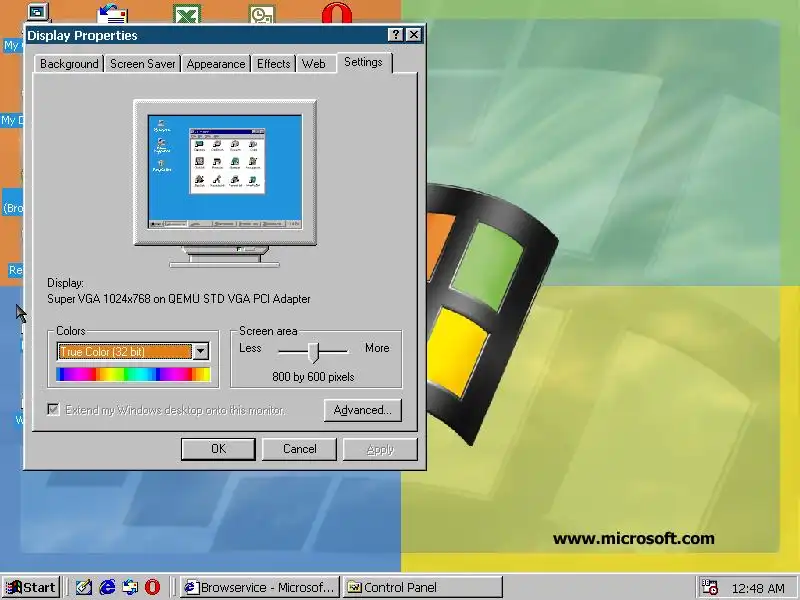Open the Appearance tab
This screenshot has height=600, width=800.
(x=215, y=64)
